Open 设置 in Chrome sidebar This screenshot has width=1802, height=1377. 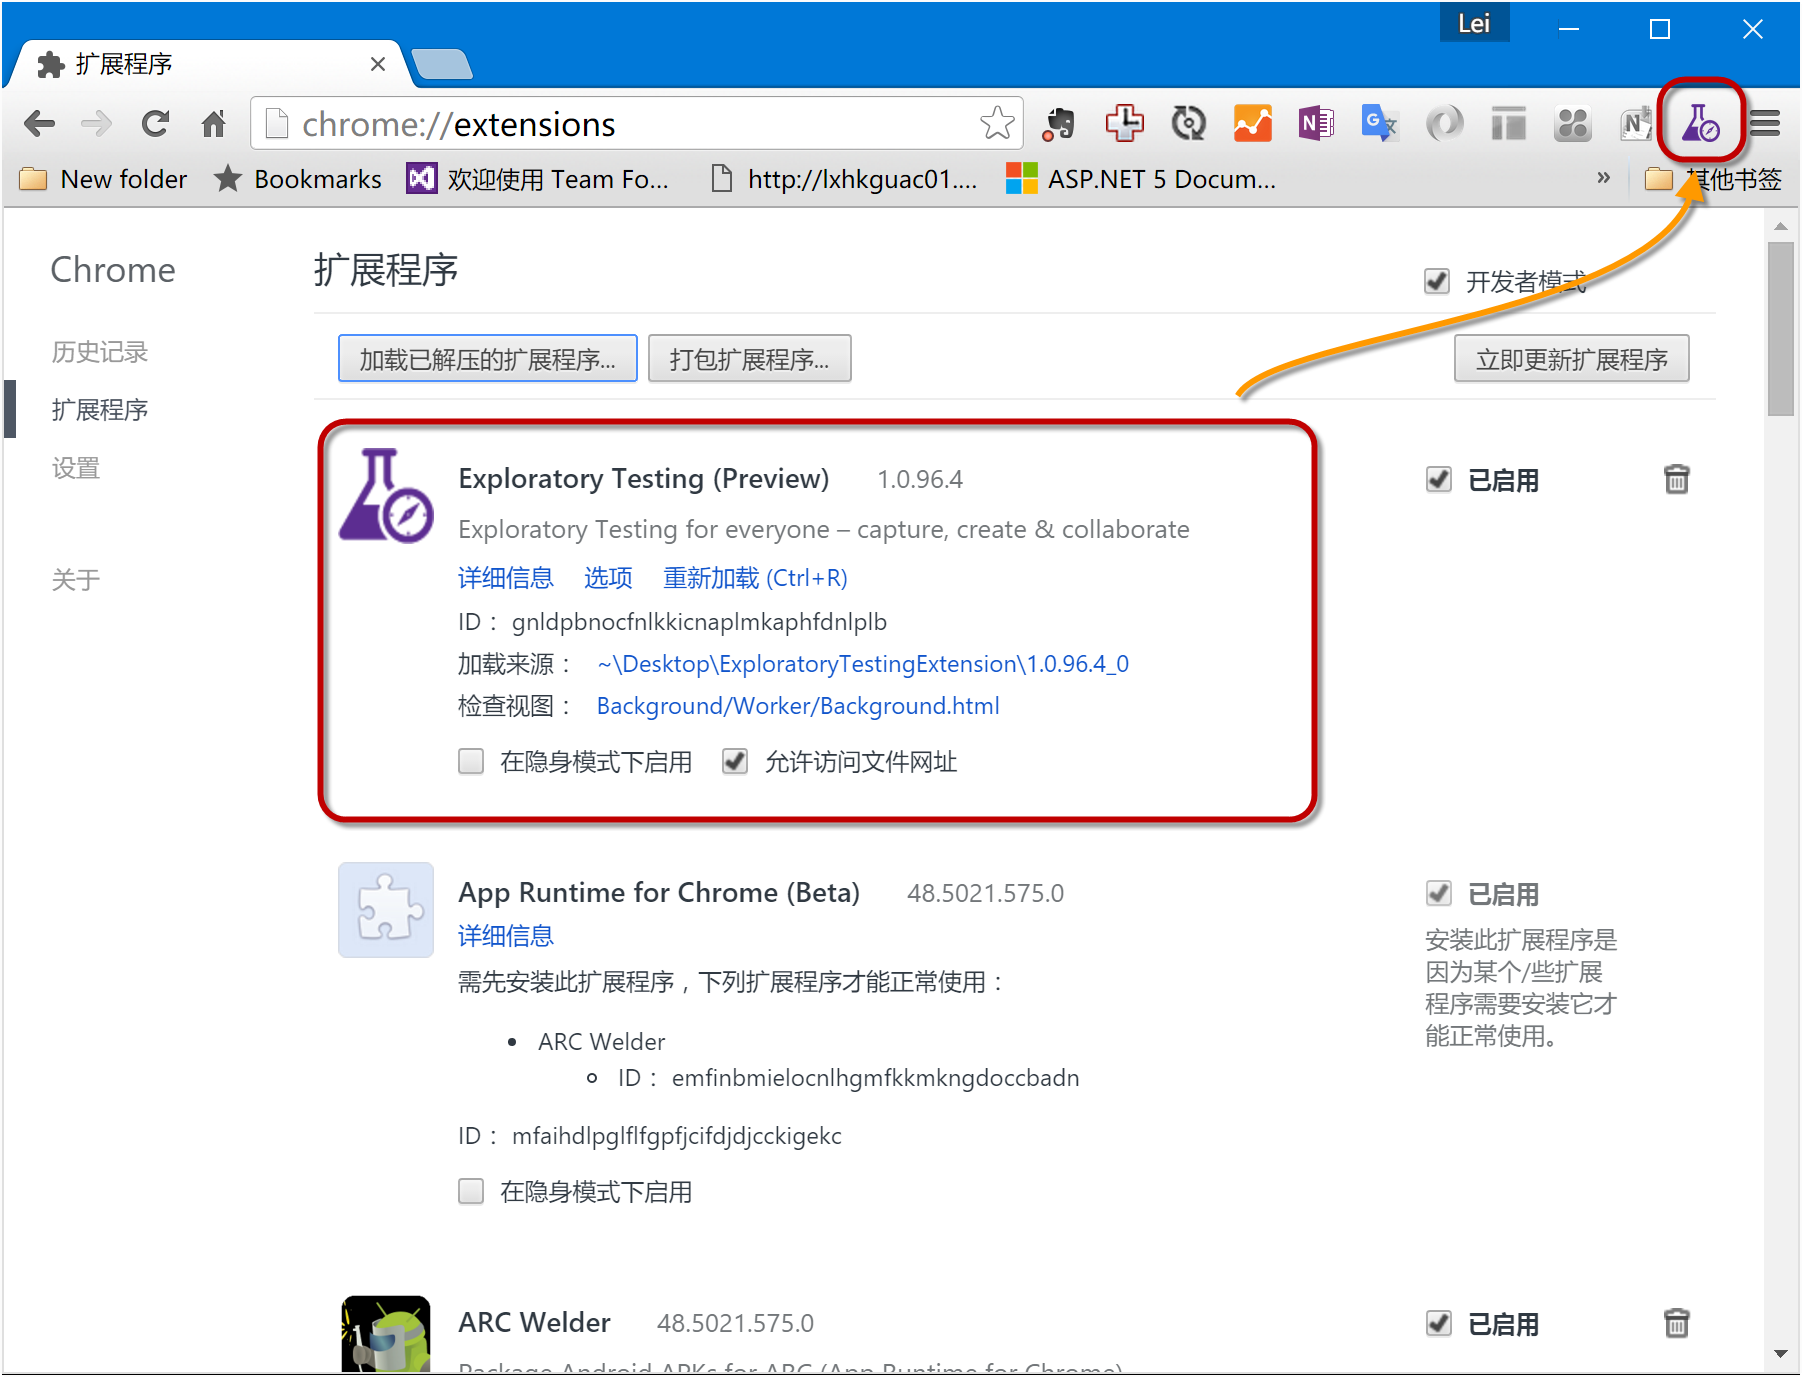coord(76,468)
